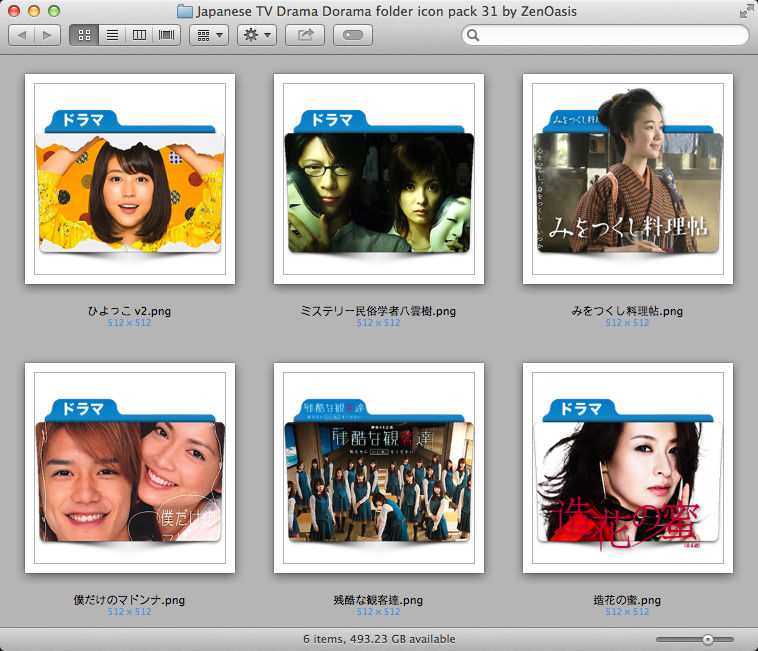Go back with the left arrow button
The width and height of the screenshot is (758, 651).
[22, 35]
